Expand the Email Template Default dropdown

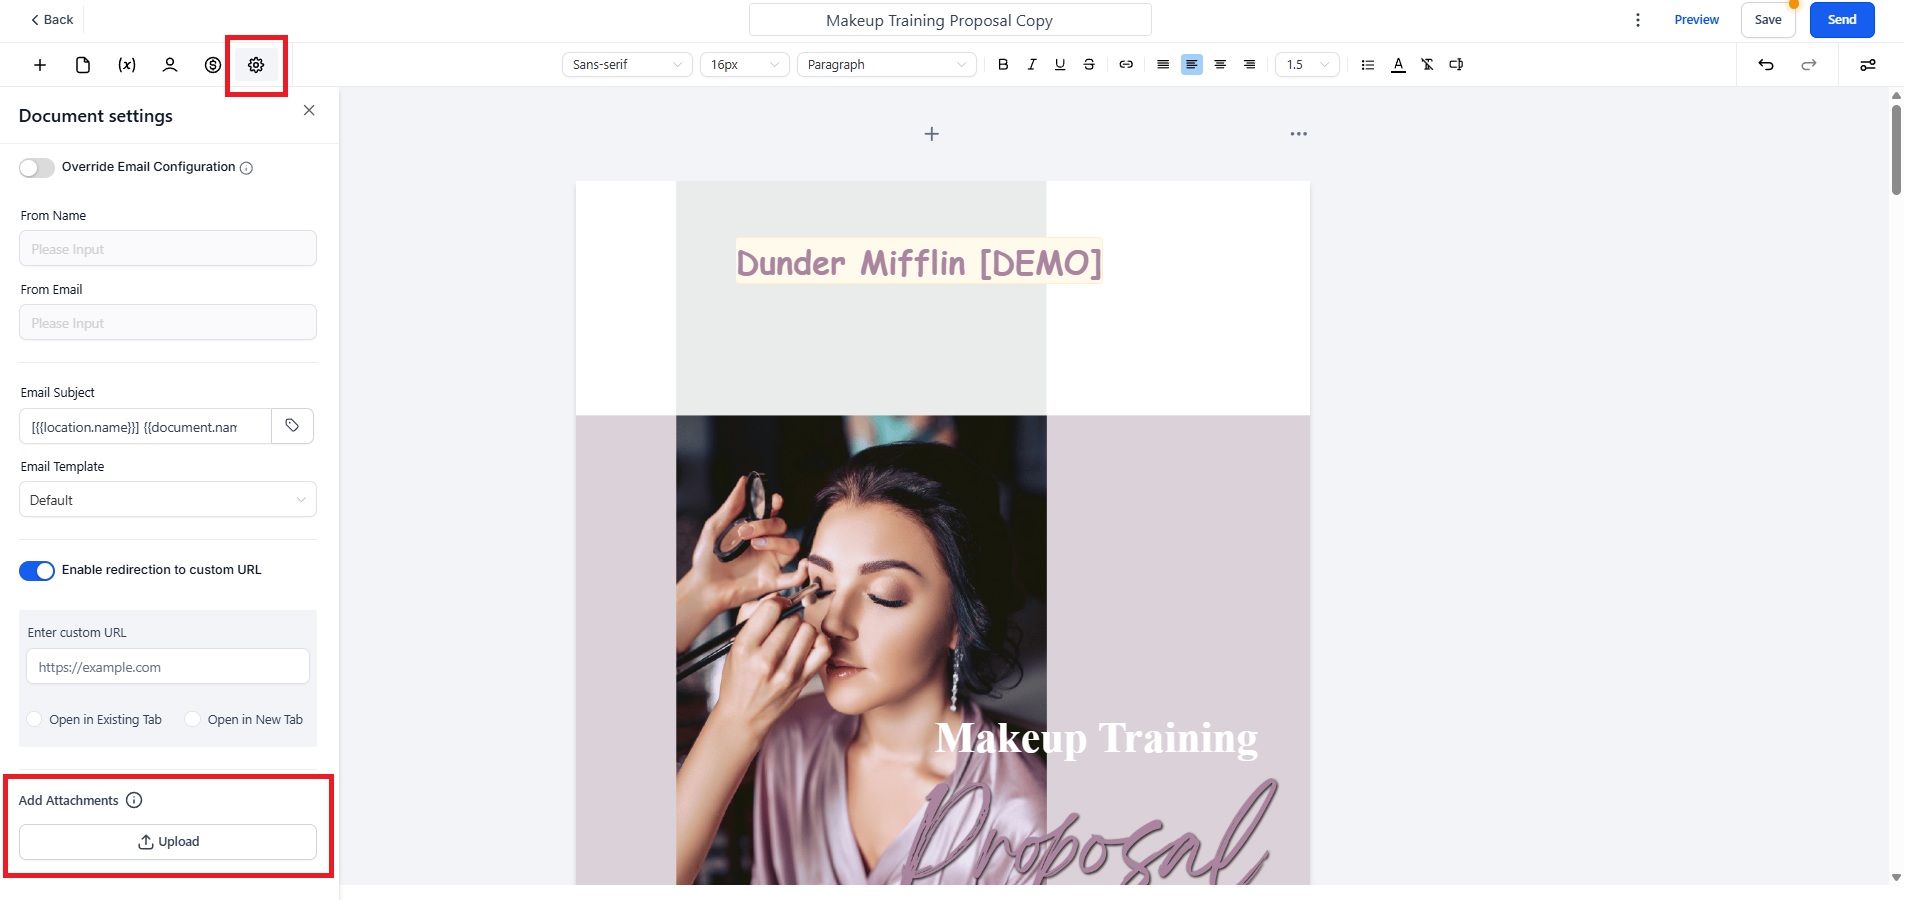coord(168,500)
